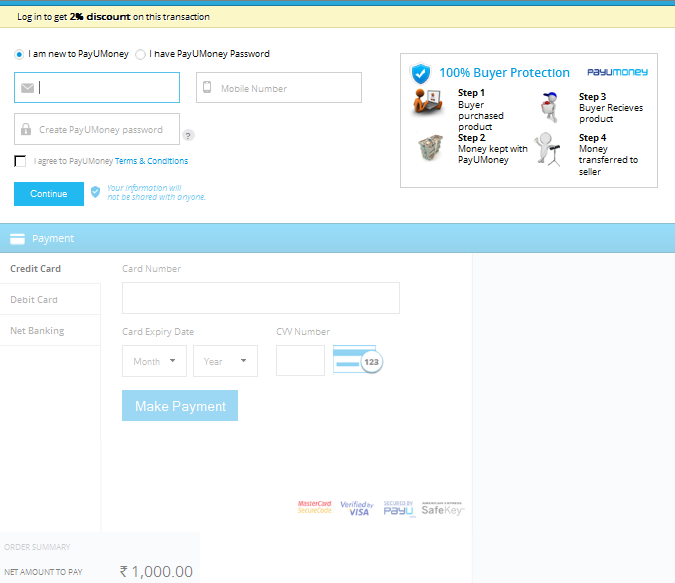This screenshot has width=675, height=583.
Task: Click the Card Number input box
Action: pos(261,298)
